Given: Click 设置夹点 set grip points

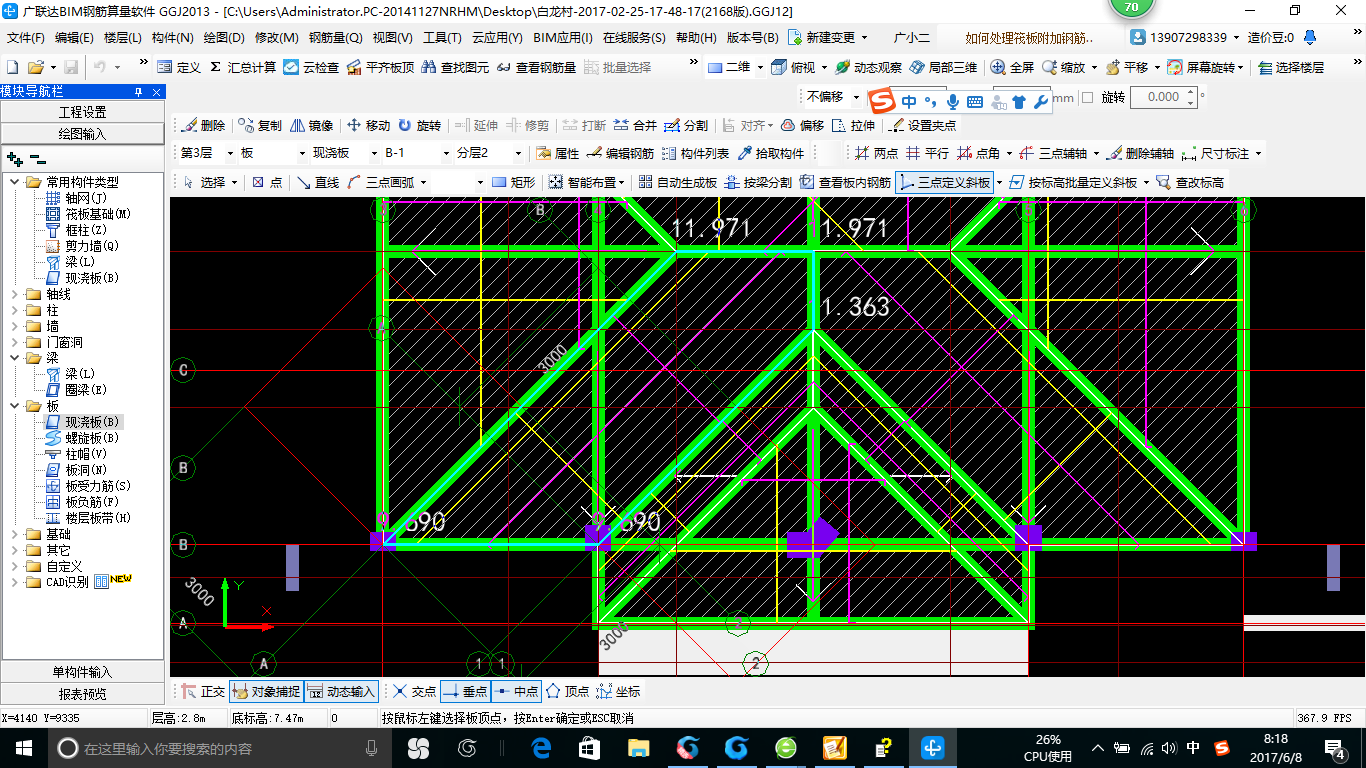Looking at the screenshot, I should [x=922, y=125].
